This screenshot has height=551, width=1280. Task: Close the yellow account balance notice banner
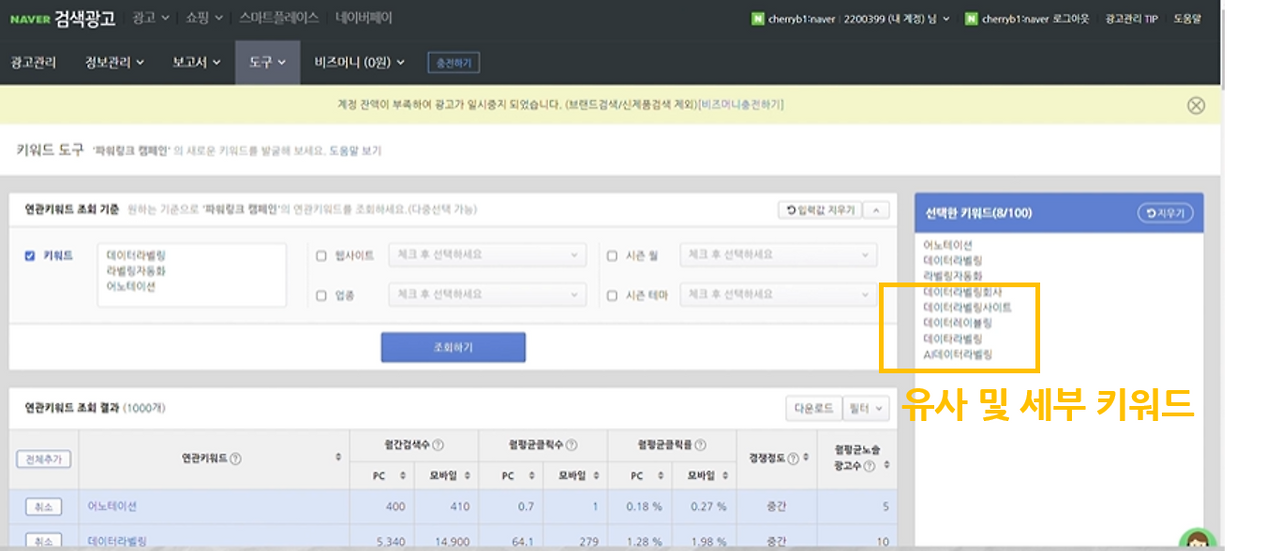click(x=1196, y=106)
